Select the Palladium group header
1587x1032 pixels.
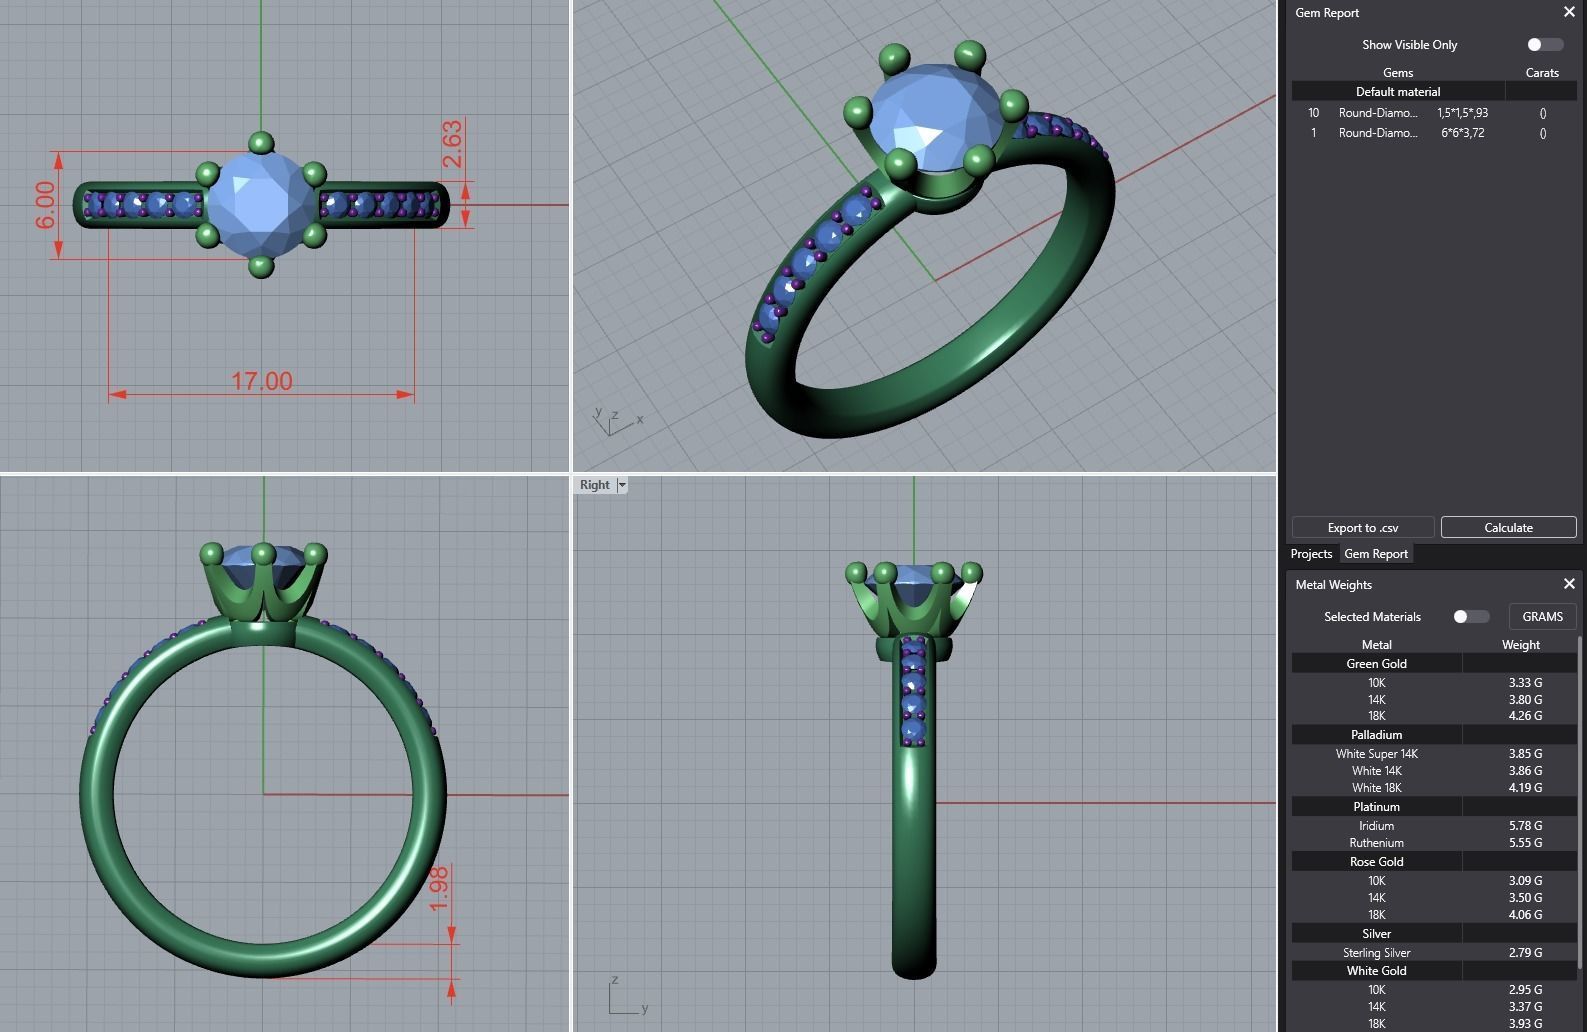coord(1434,734)
